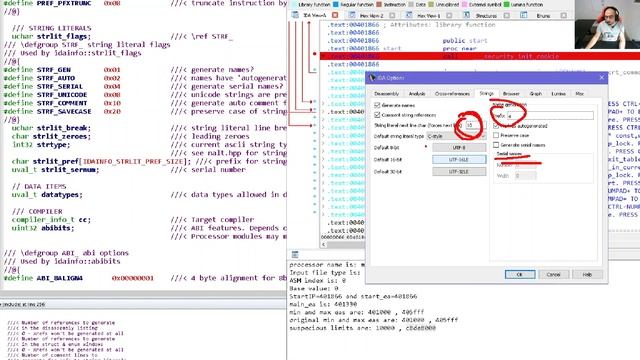Click the Output window panel icon
Viewport: 640px width, 360px height.
tap(295, 255)
